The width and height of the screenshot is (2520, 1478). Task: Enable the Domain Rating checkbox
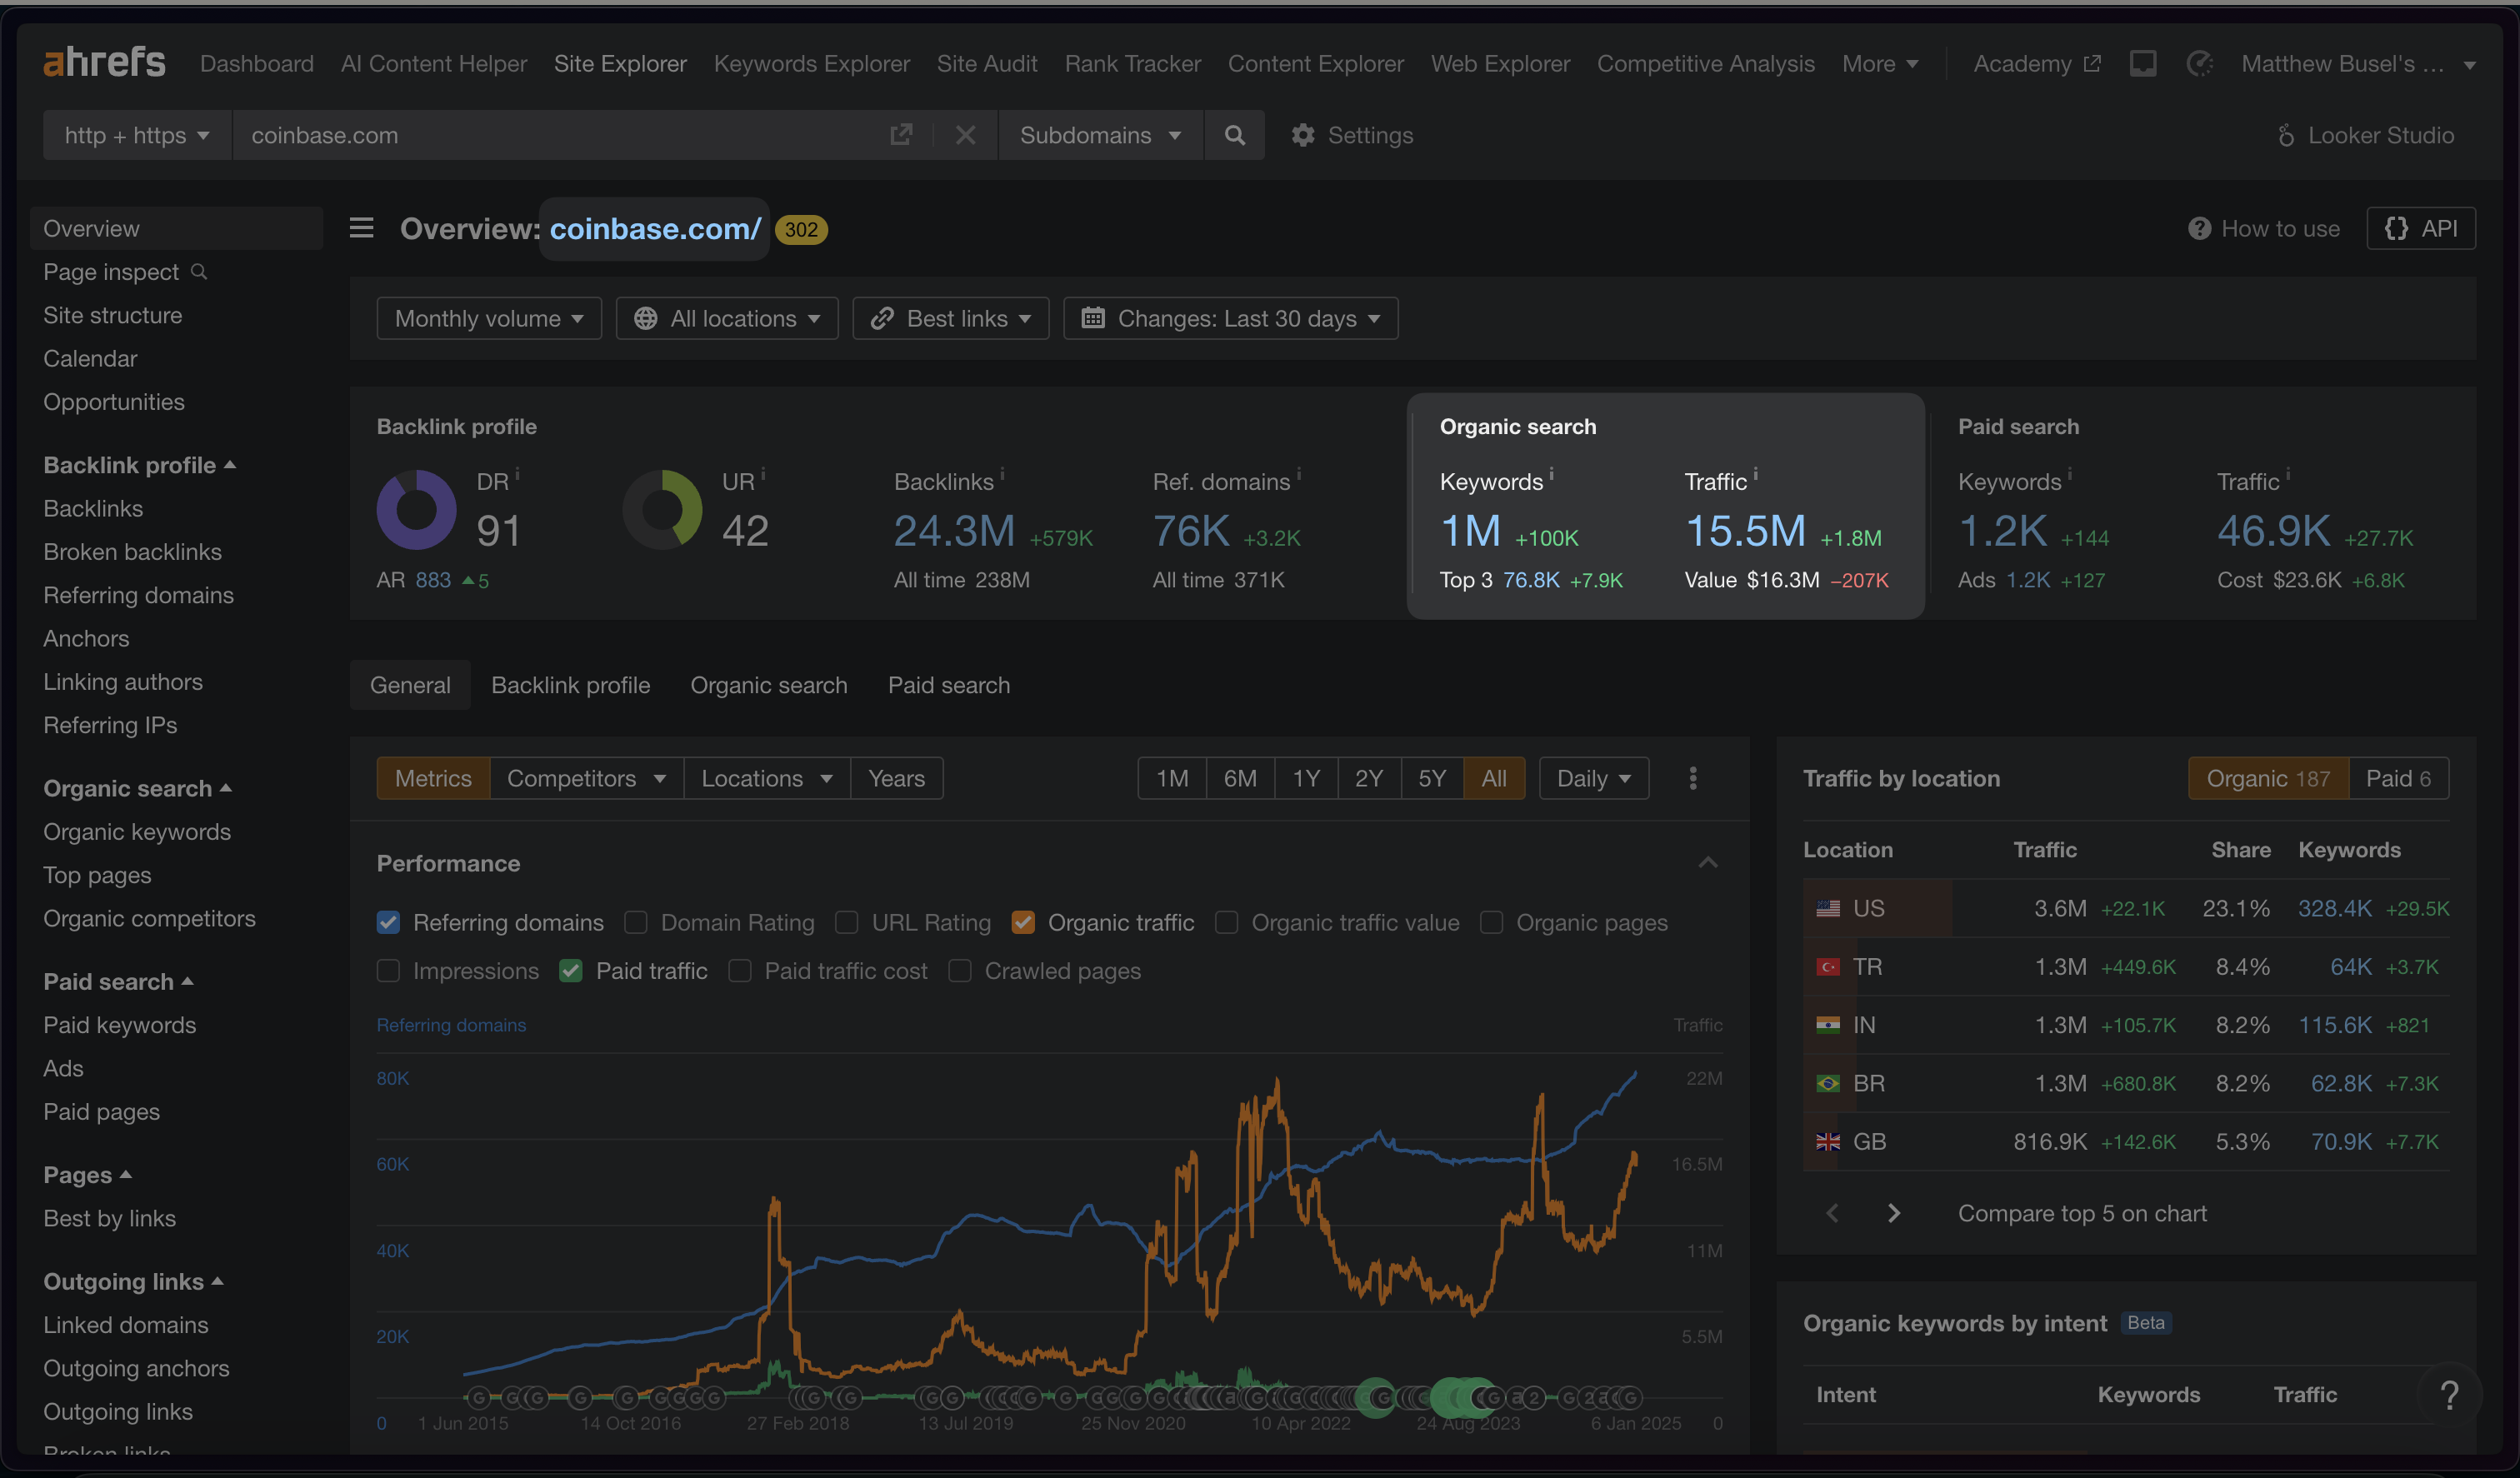pyautogui.click(x=636, y=922)
